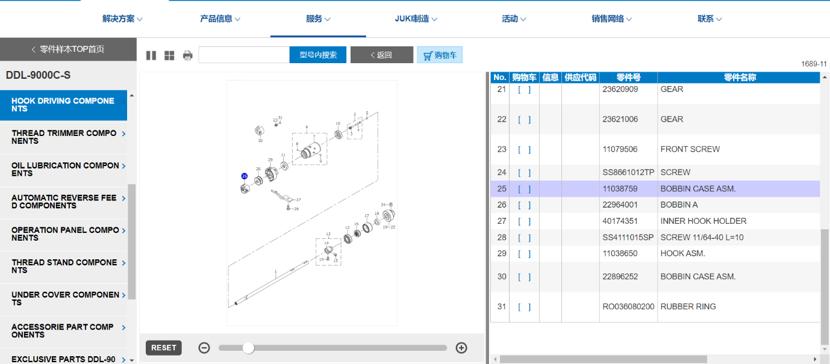Click the diagram zoom slider handle
This screenshot has height=364, width=830.
pos(248,348)
